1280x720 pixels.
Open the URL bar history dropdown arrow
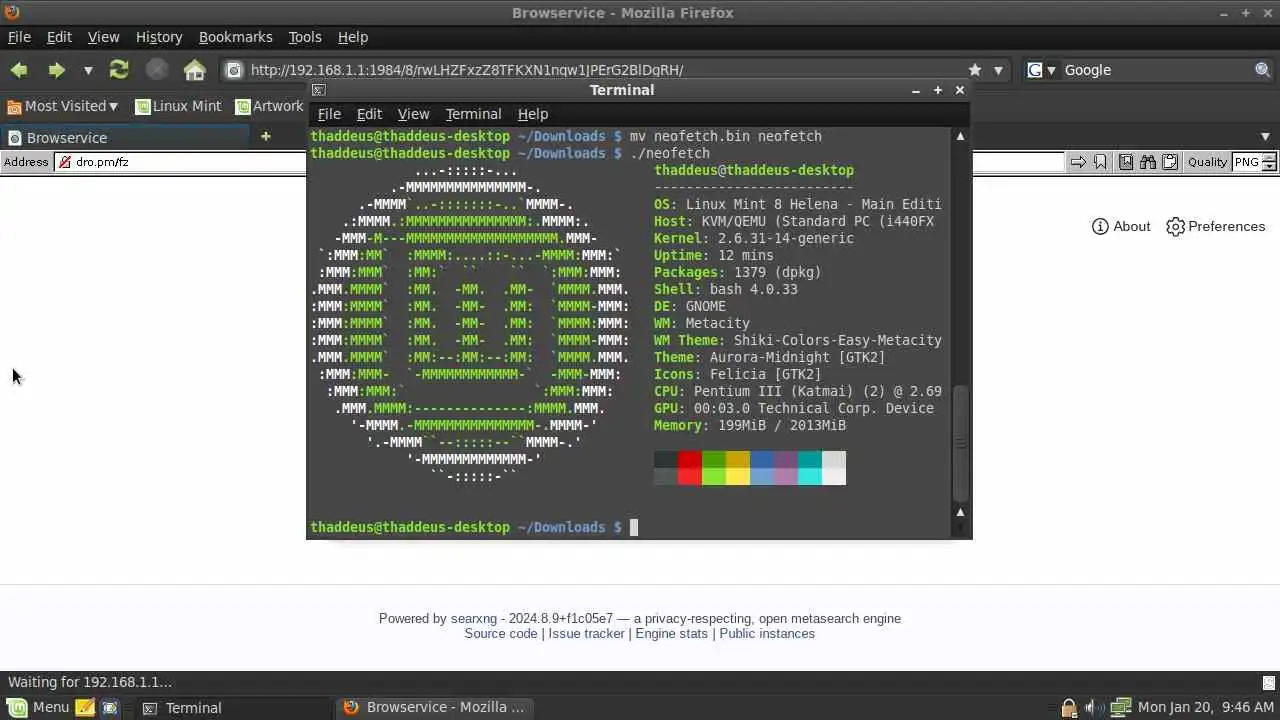point(998,70)
